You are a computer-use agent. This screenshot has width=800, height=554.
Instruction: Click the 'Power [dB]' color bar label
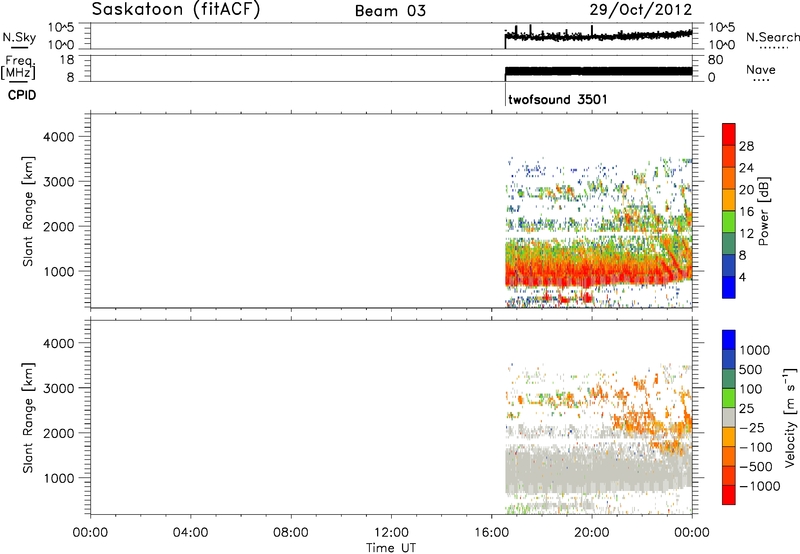pyautogui.click(x=763, y=211)
